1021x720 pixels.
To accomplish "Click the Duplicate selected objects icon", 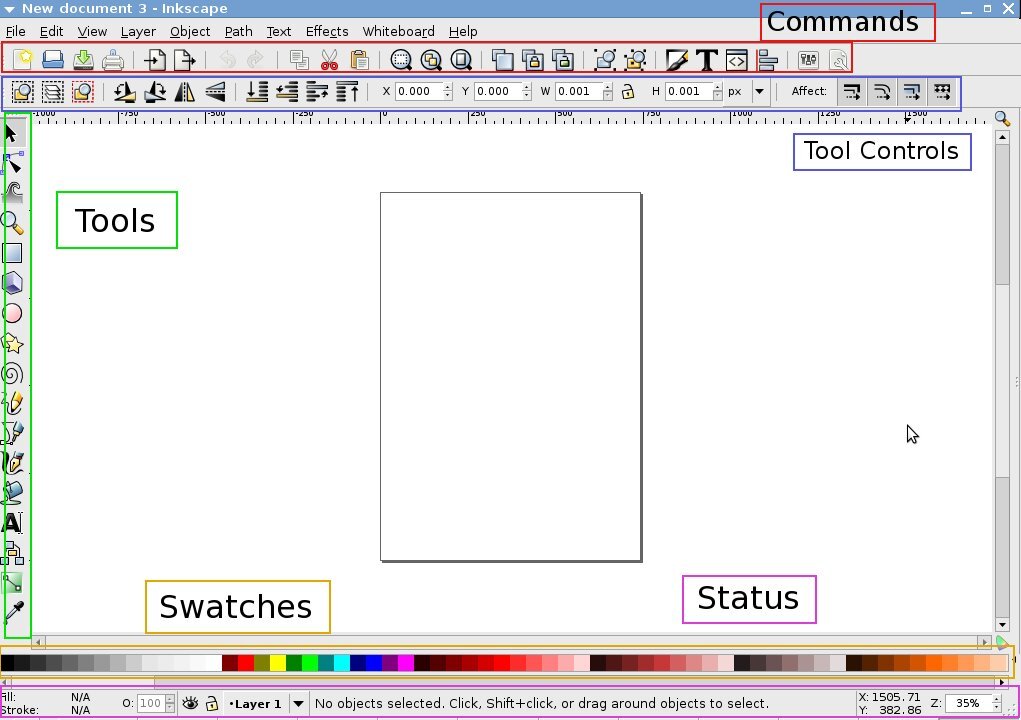I will [x=503, y=60].
